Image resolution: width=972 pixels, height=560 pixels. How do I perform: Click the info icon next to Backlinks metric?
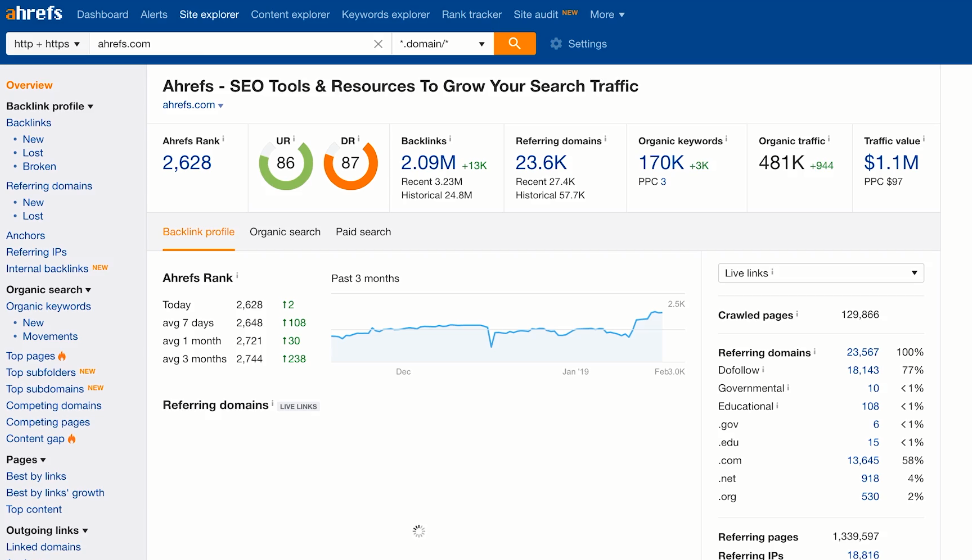450,139
